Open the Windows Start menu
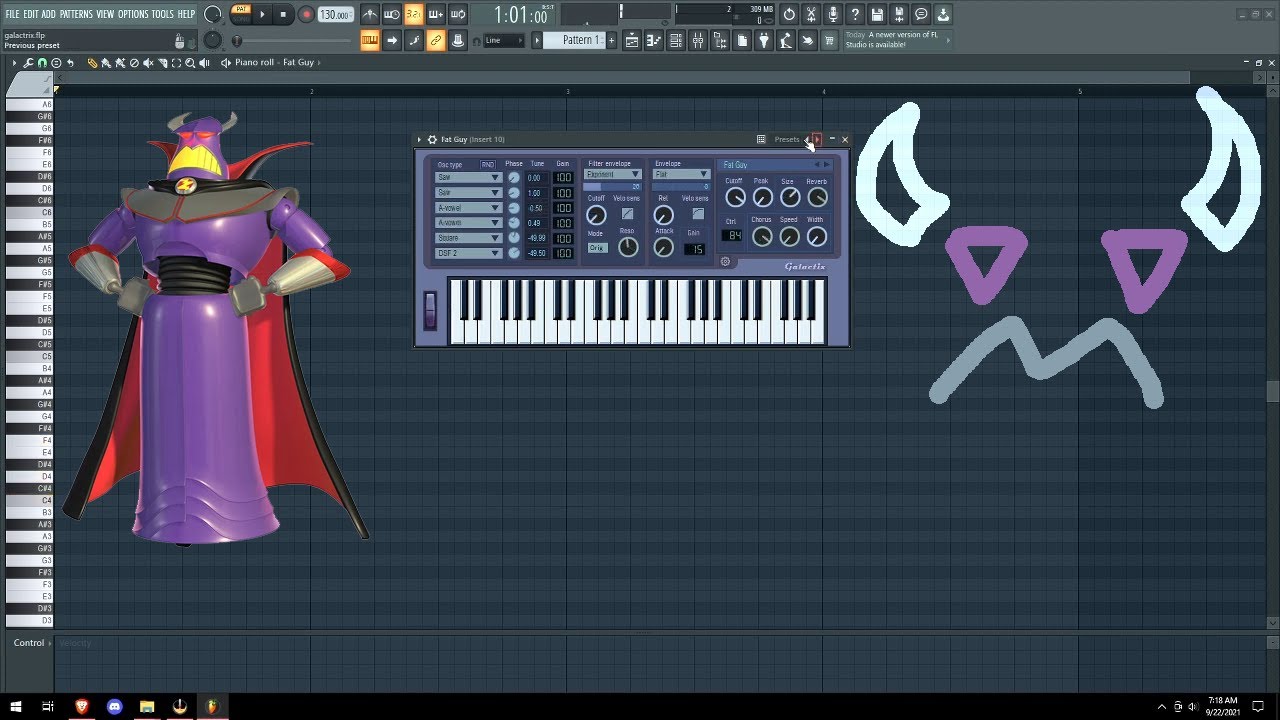The height and width of the screenshot is (720, 1280). coord(15,706)
